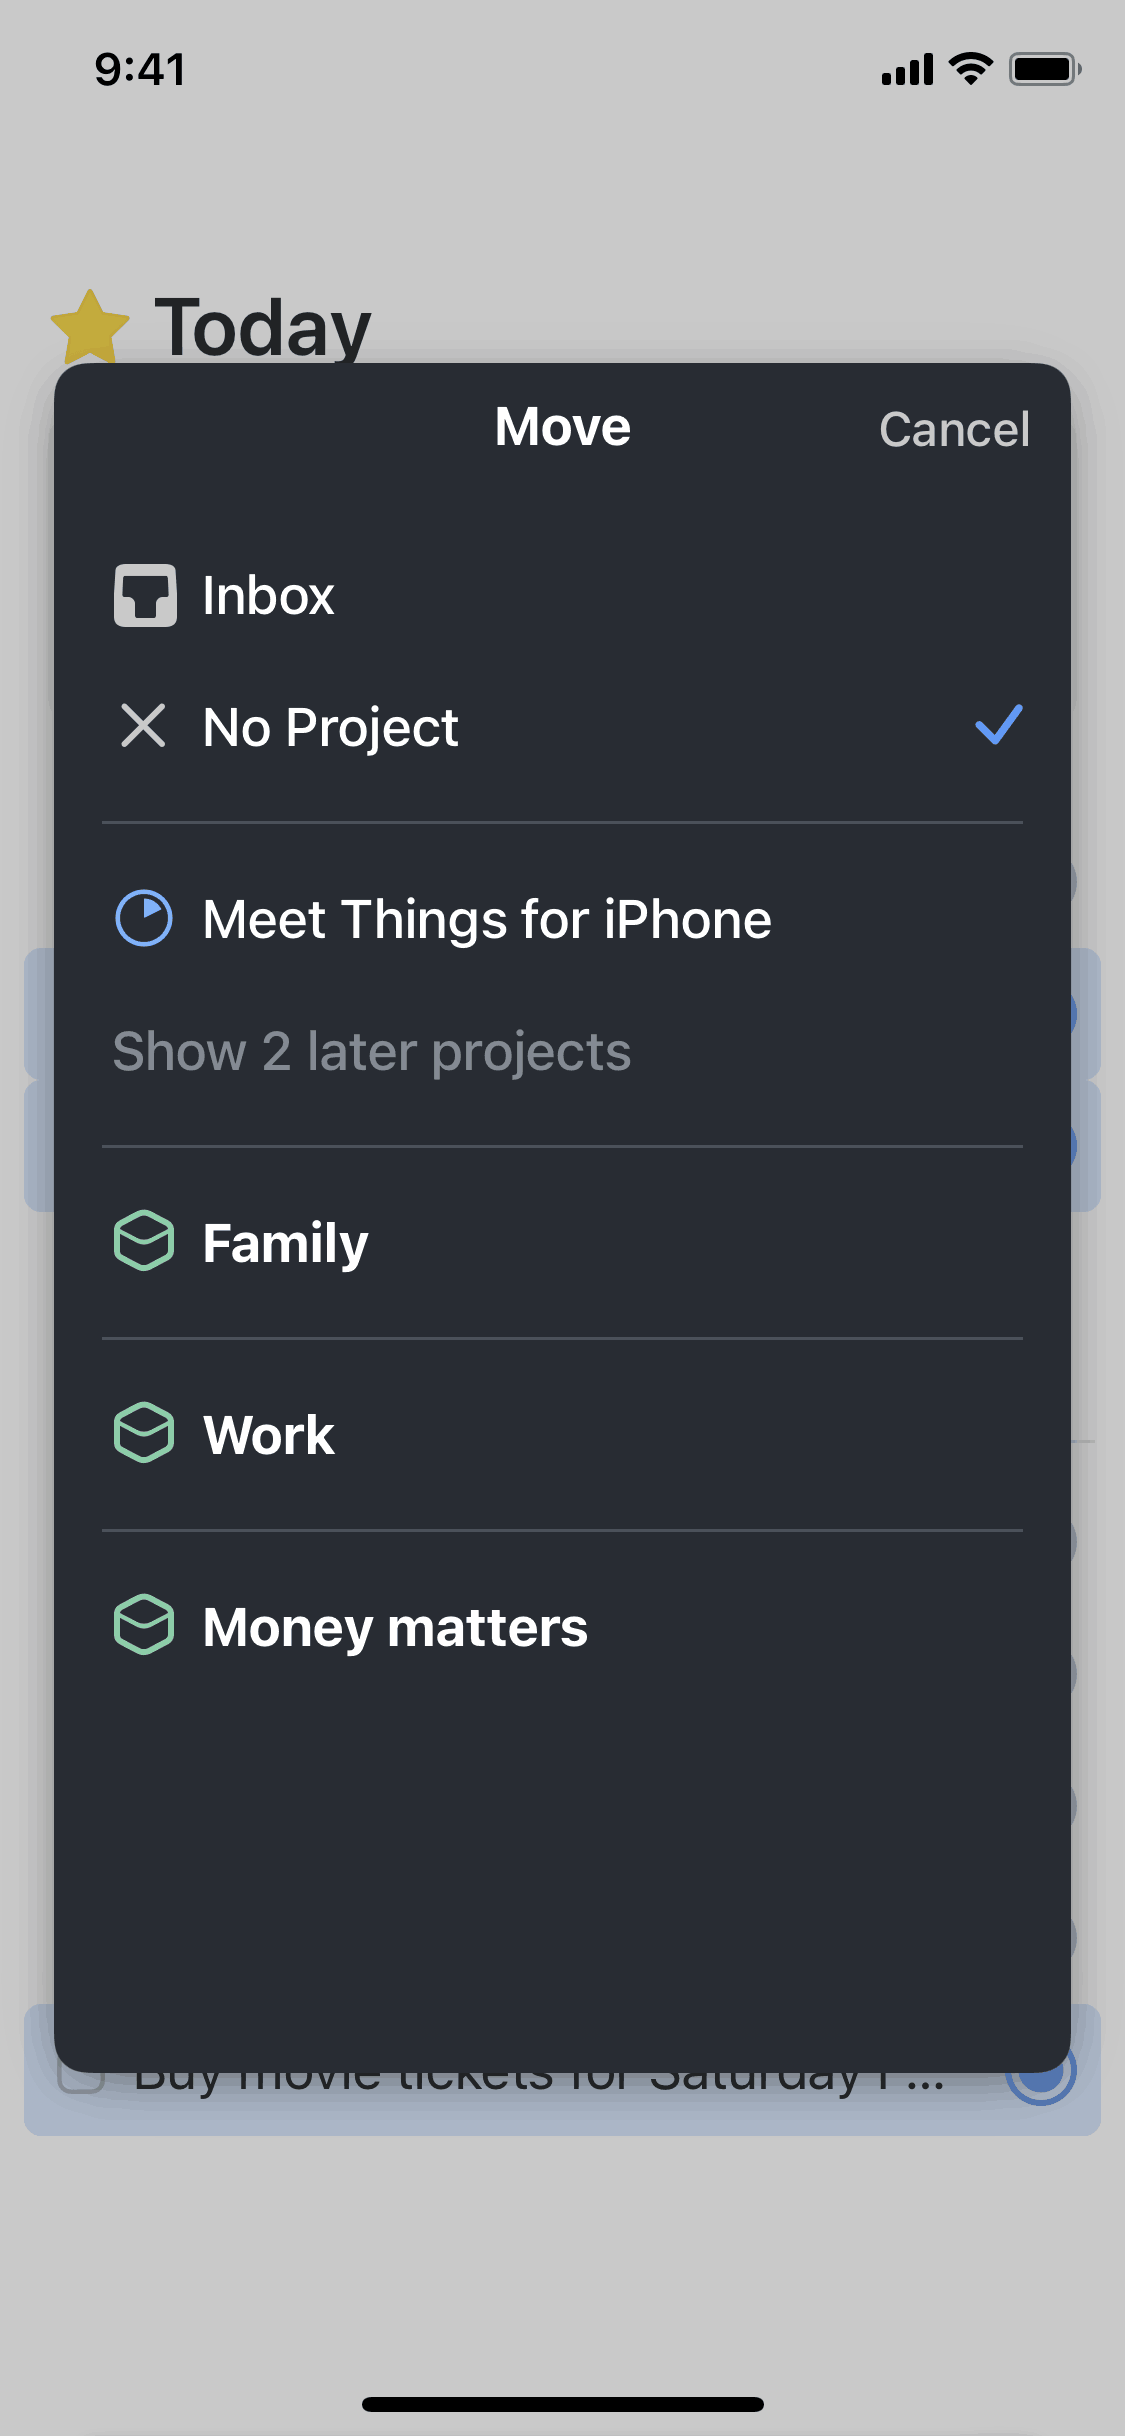Viewport: 1125px width, 2436px height.
Task: Tap the battery icon in status bar
Action: pos(1043,70)
